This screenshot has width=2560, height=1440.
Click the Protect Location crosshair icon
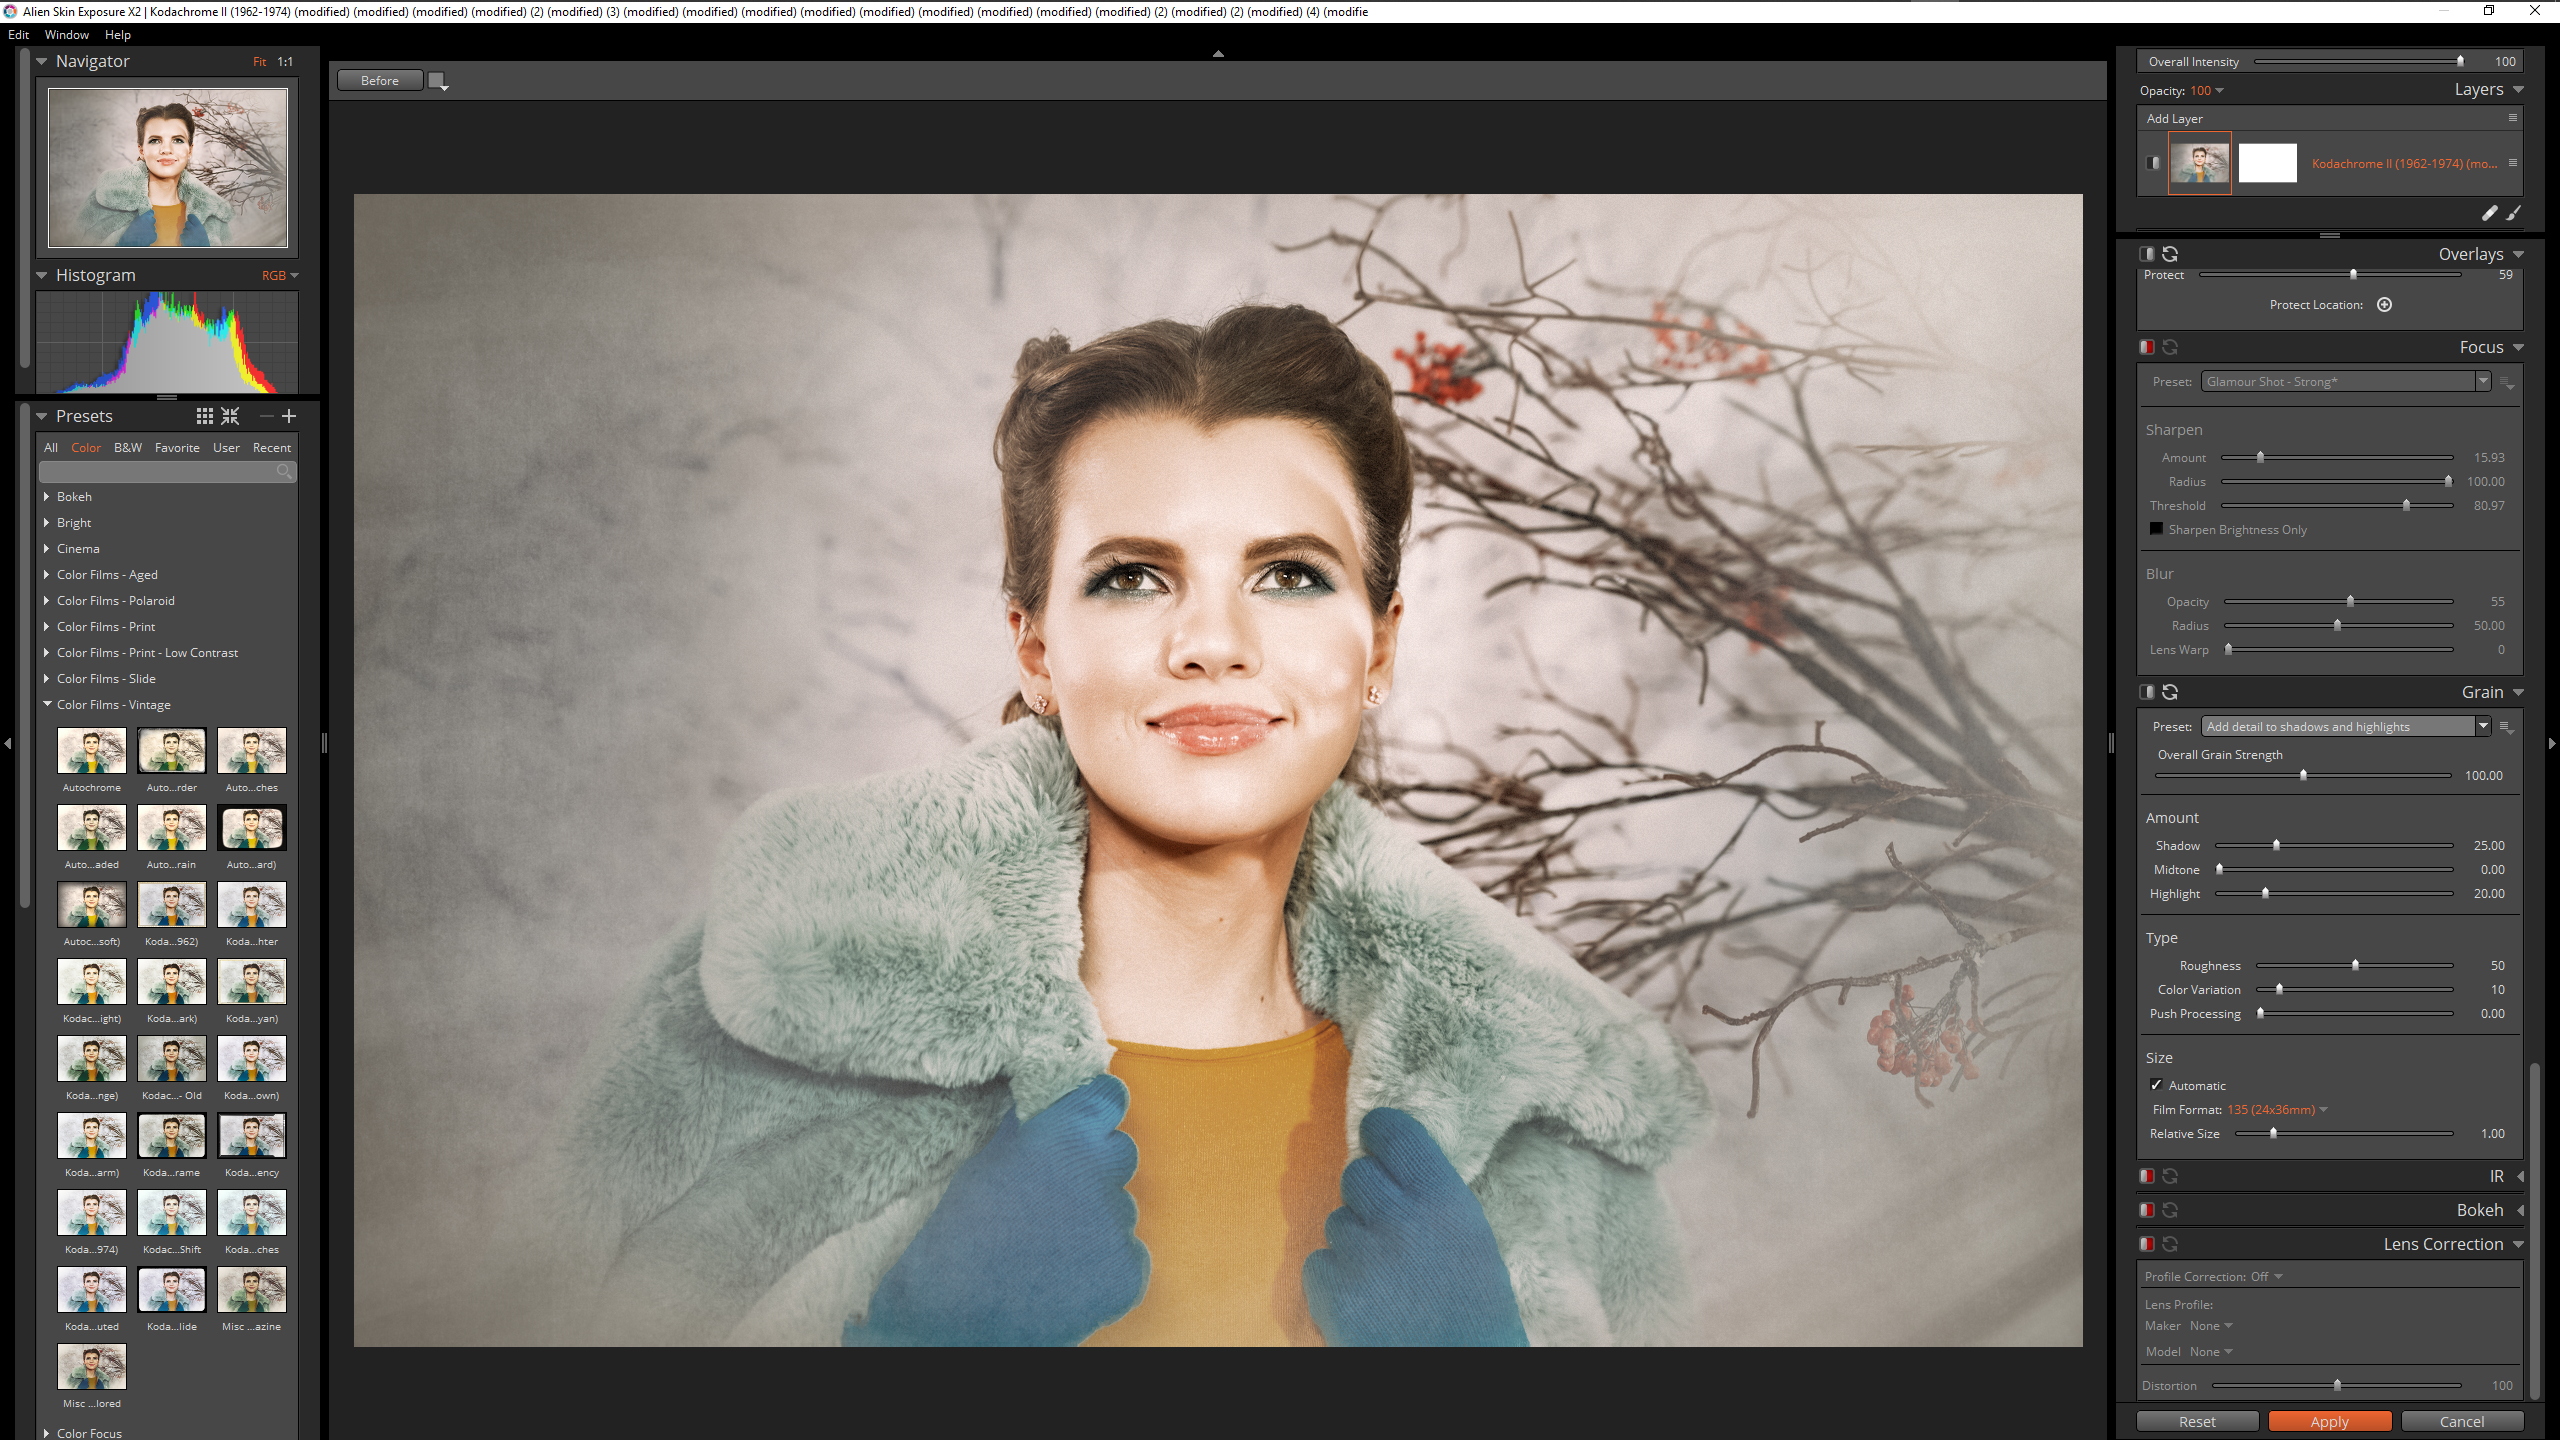pyautogui.click(x=2384, y=305)
